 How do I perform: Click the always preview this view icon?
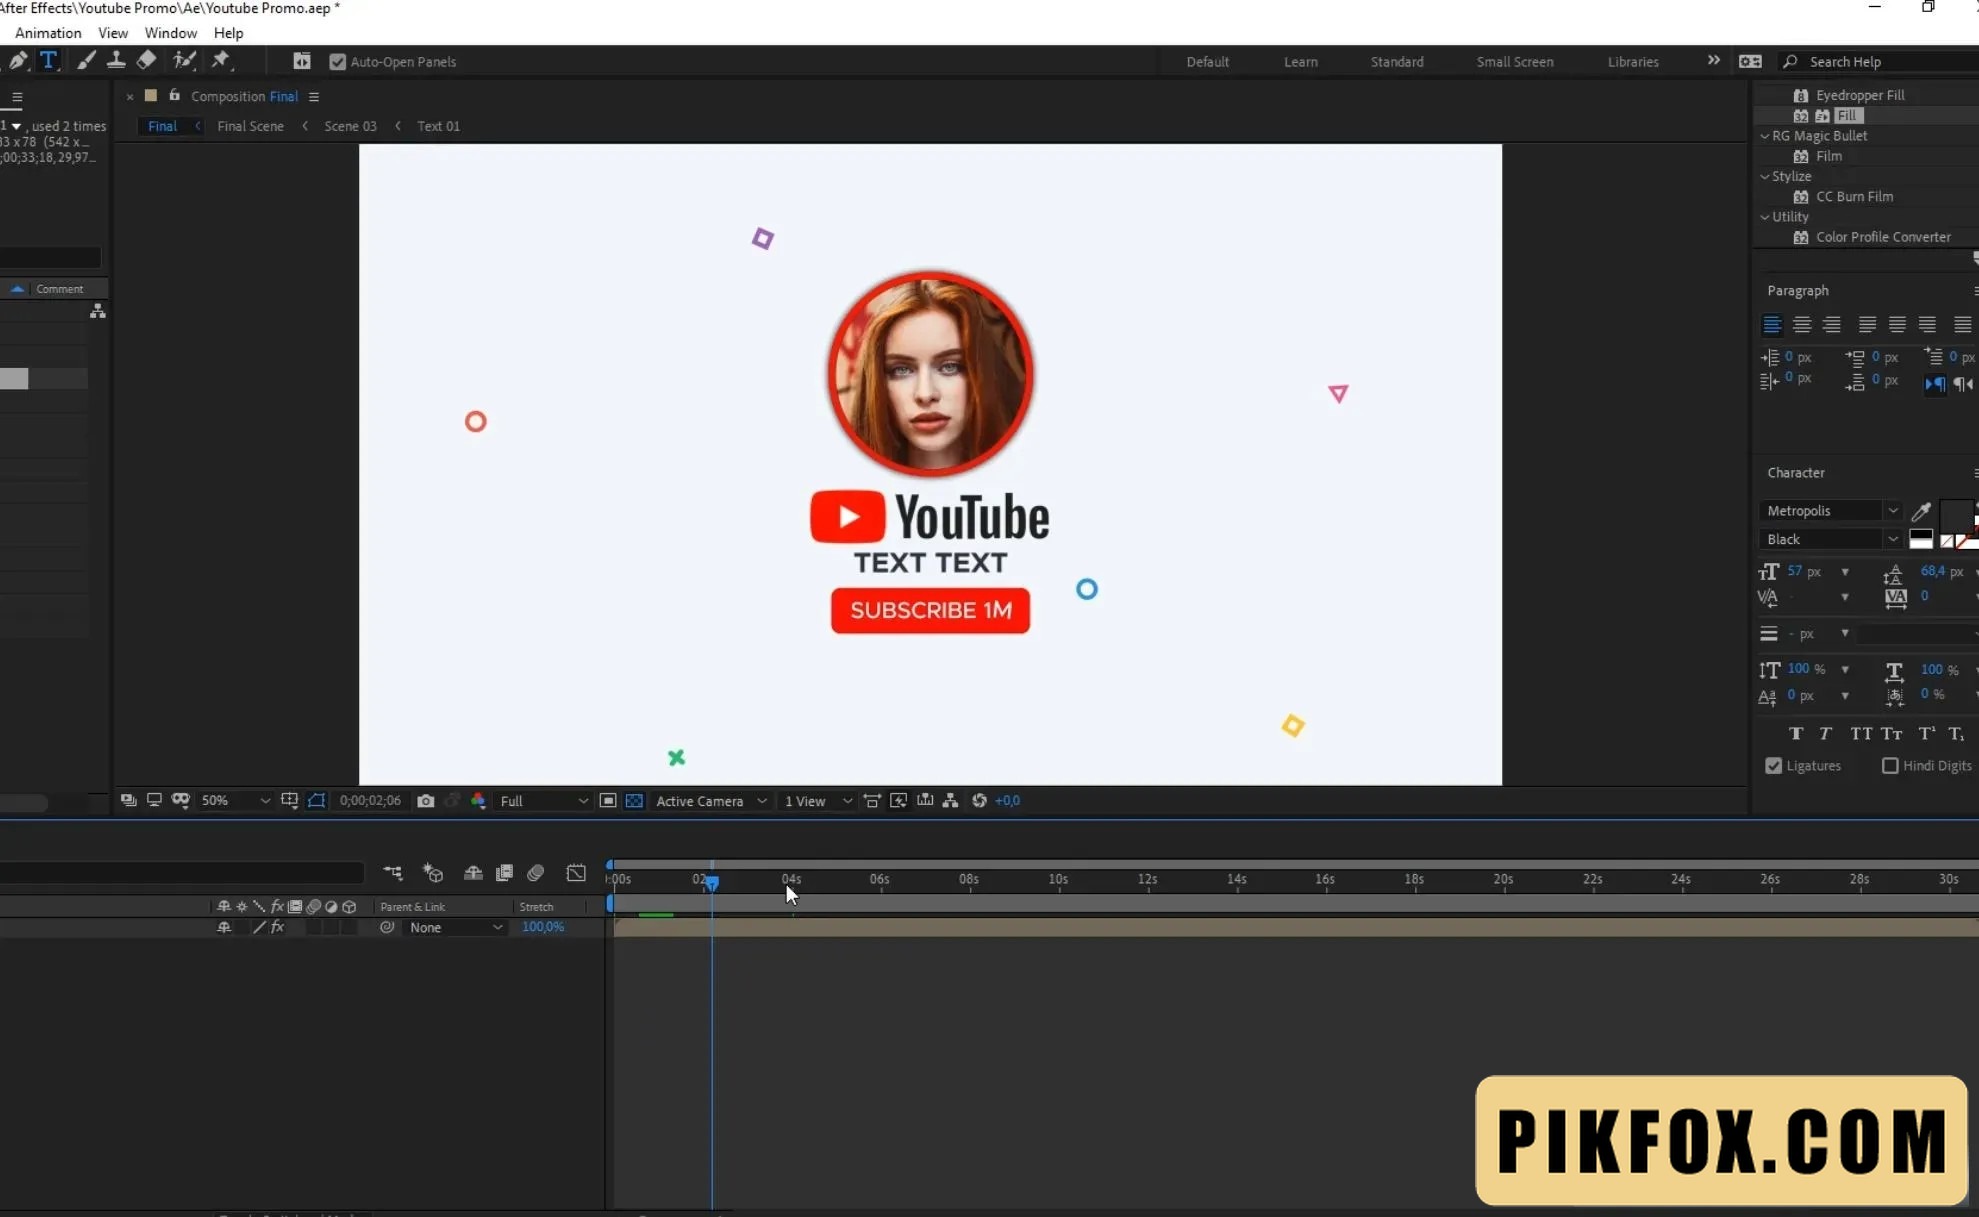click(128, 801)
